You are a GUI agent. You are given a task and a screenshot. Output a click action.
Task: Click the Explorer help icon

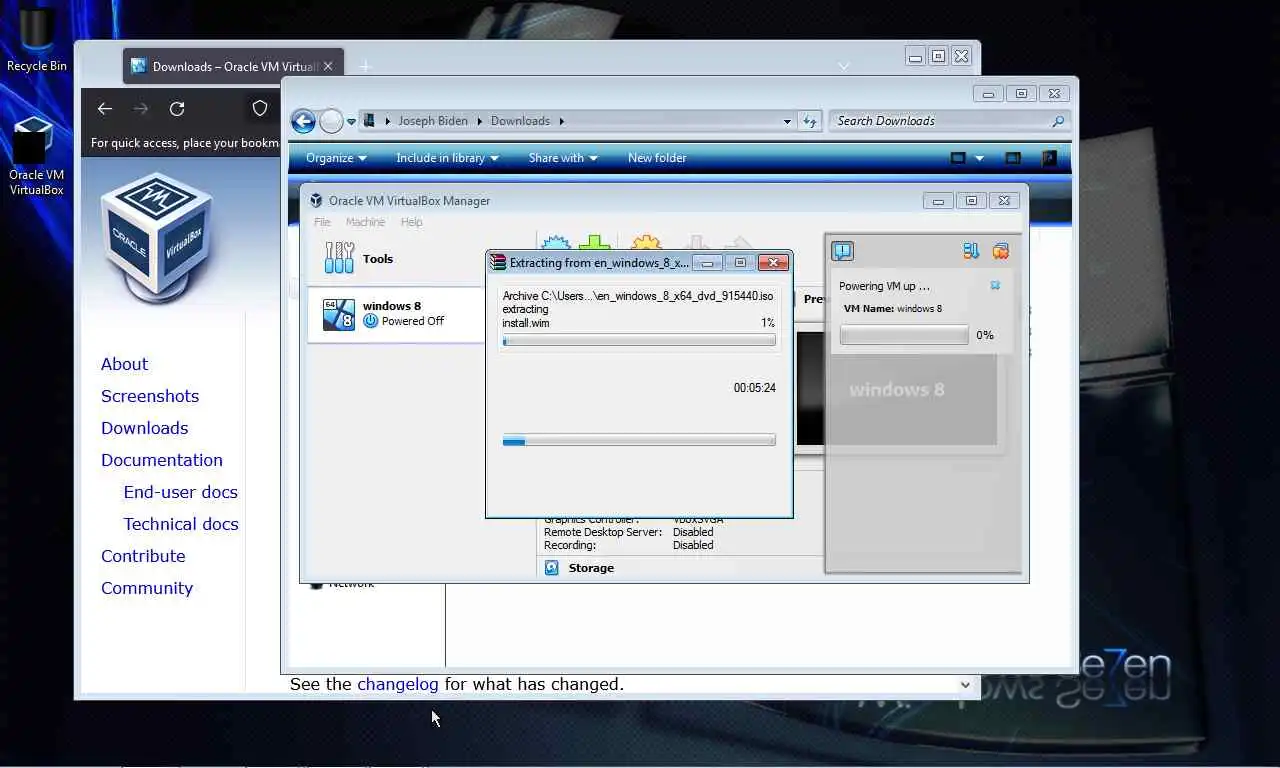(x=1049, y=158)
